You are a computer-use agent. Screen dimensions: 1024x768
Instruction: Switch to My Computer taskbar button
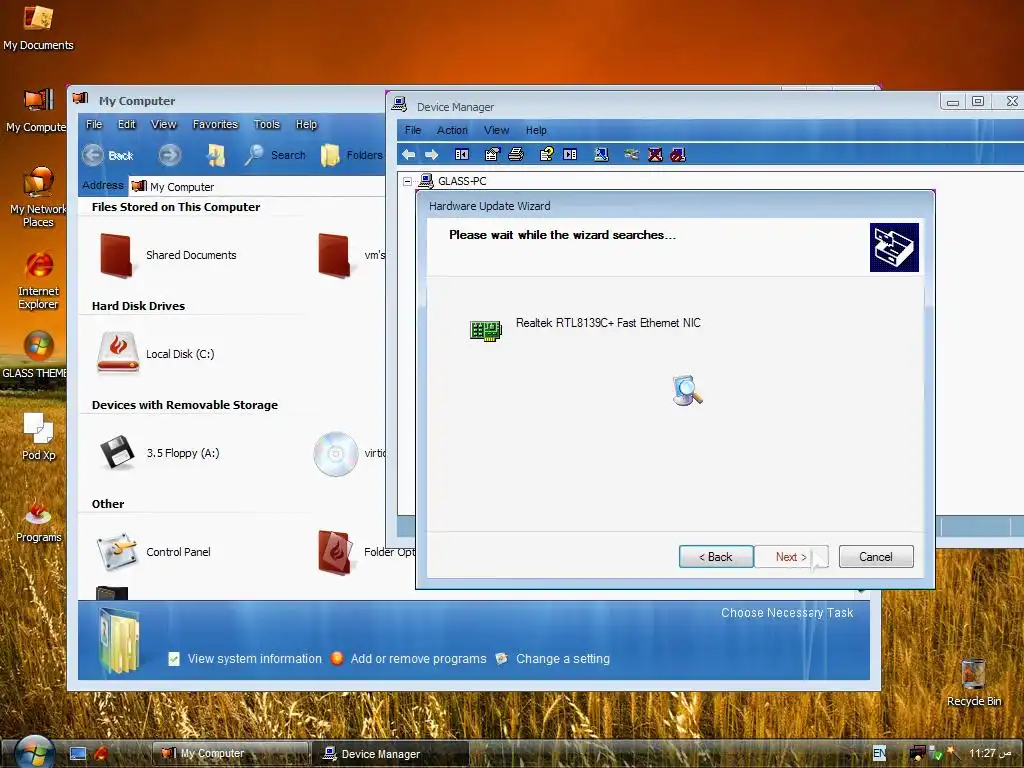231,753
